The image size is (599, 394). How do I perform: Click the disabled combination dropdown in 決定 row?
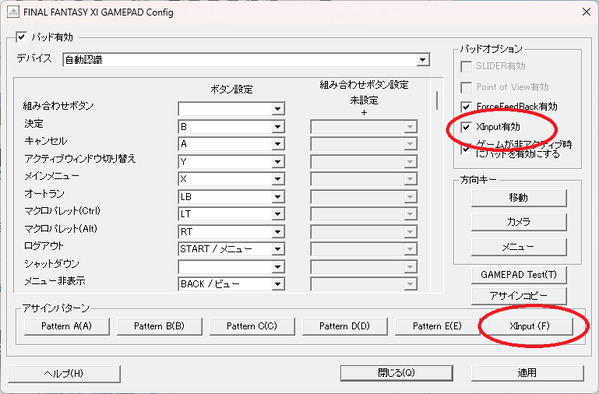(364, 126)
